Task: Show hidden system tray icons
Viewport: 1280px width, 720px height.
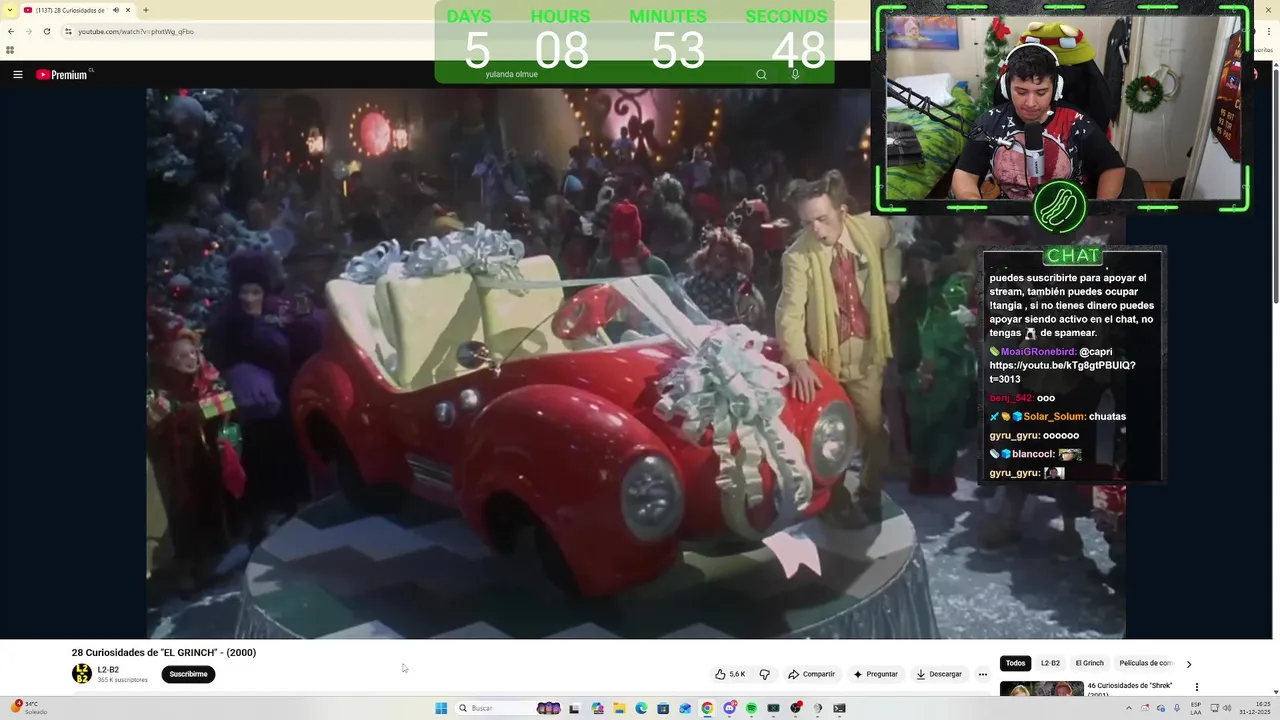Action: click(1129, 708)
